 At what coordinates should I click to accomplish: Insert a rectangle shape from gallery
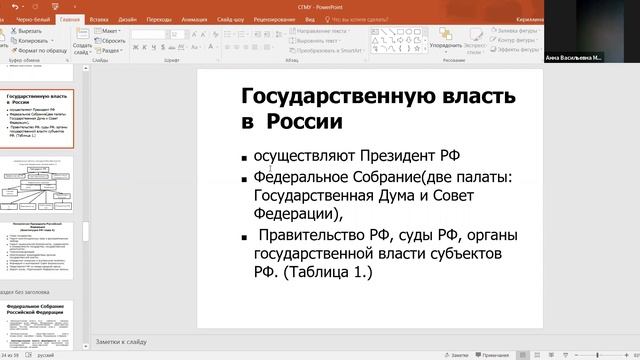click(x=400, y=32)
